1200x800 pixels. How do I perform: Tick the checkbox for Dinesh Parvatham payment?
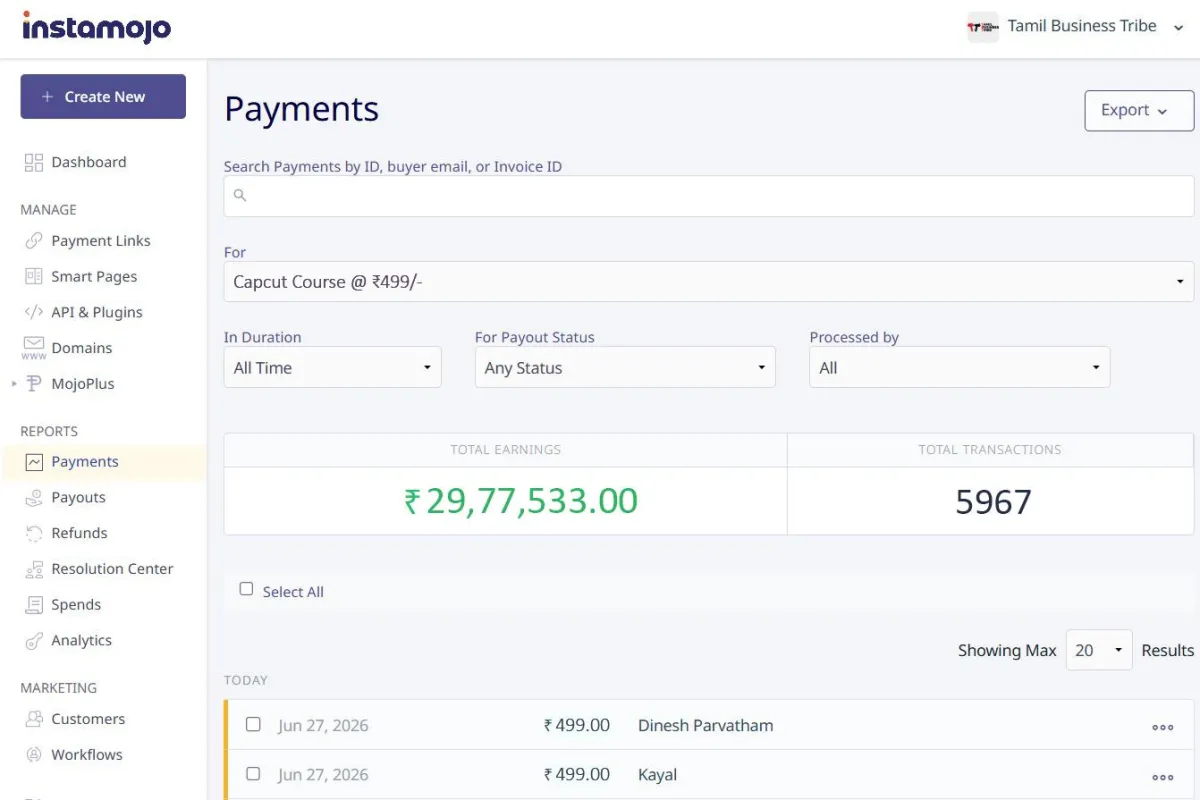point(253,724)
